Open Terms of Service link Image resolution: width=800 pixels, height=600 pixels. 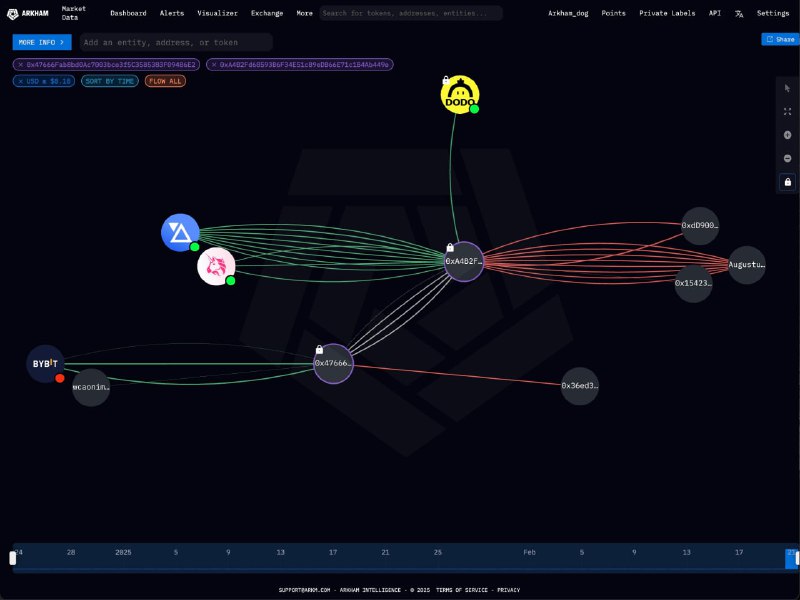tap(464, 590)
